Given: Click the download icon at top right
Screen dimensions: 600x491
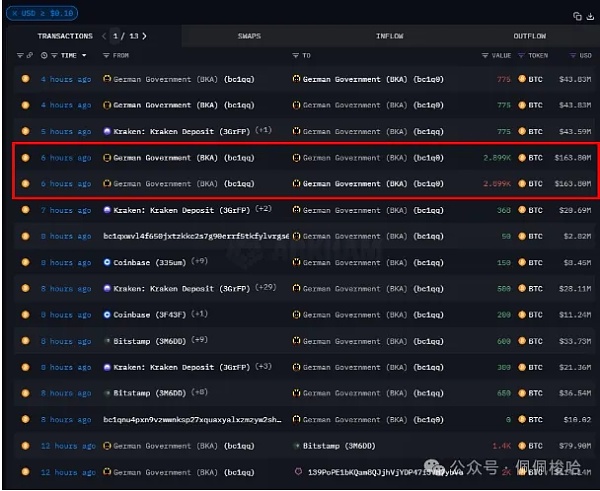Looking at the screenshot, I should [x=589, y=16].
